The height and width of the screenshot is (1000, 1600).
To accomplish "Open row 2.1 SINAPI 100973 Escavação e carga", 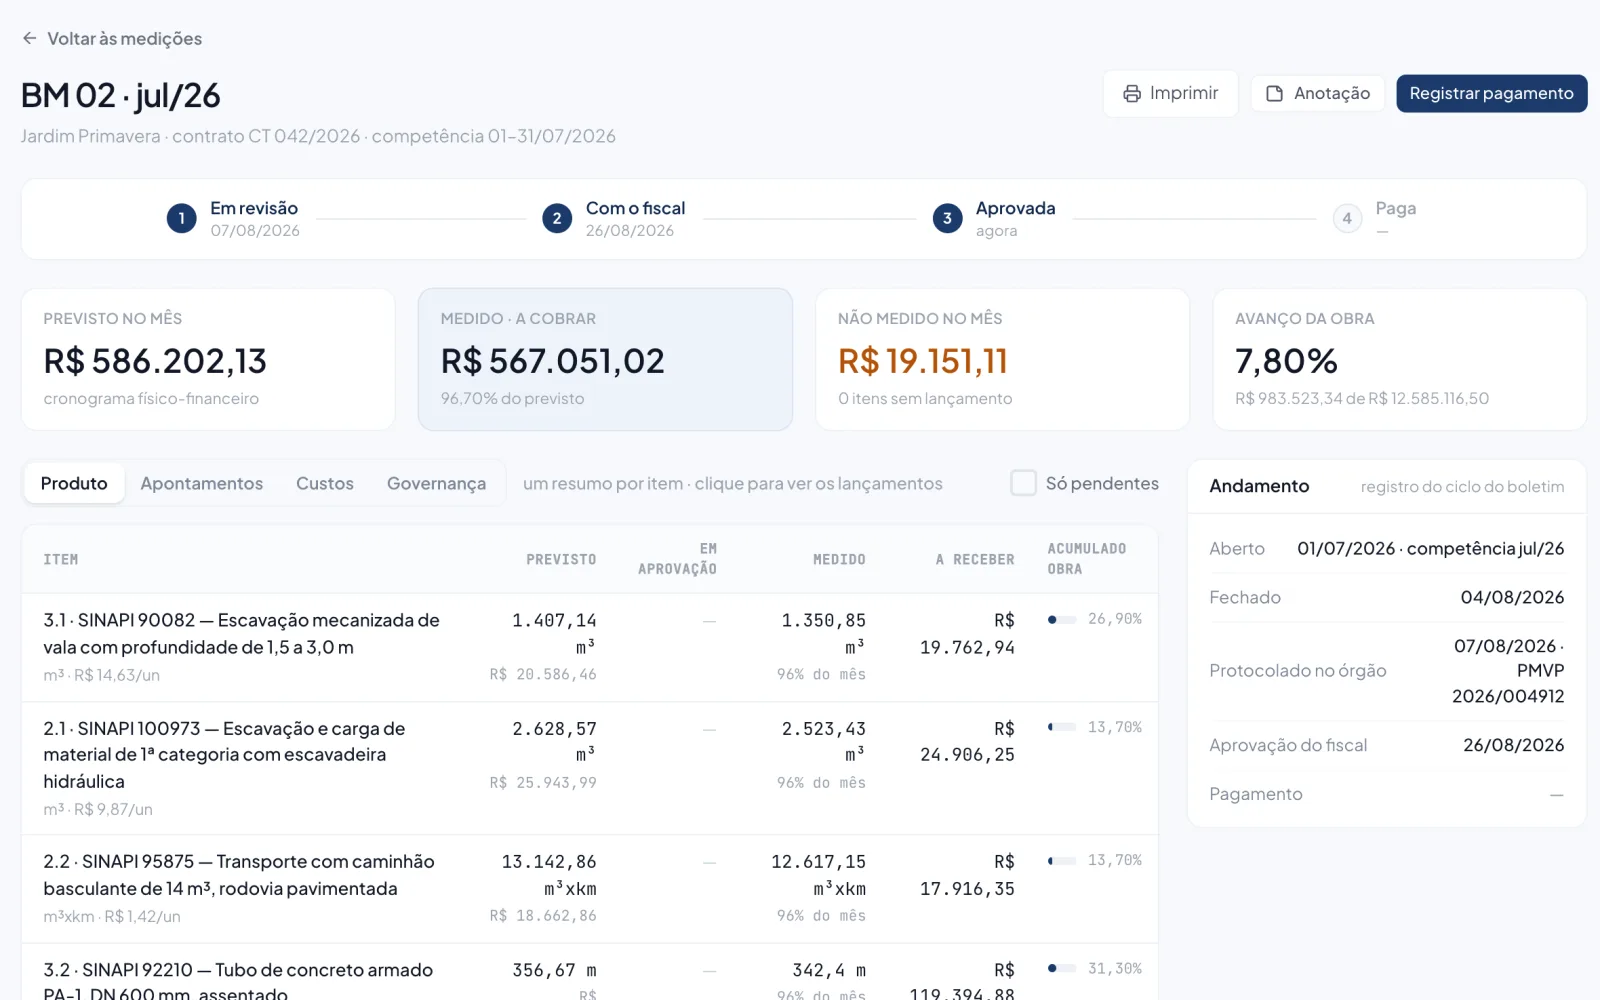I will [x=590, y=768].
